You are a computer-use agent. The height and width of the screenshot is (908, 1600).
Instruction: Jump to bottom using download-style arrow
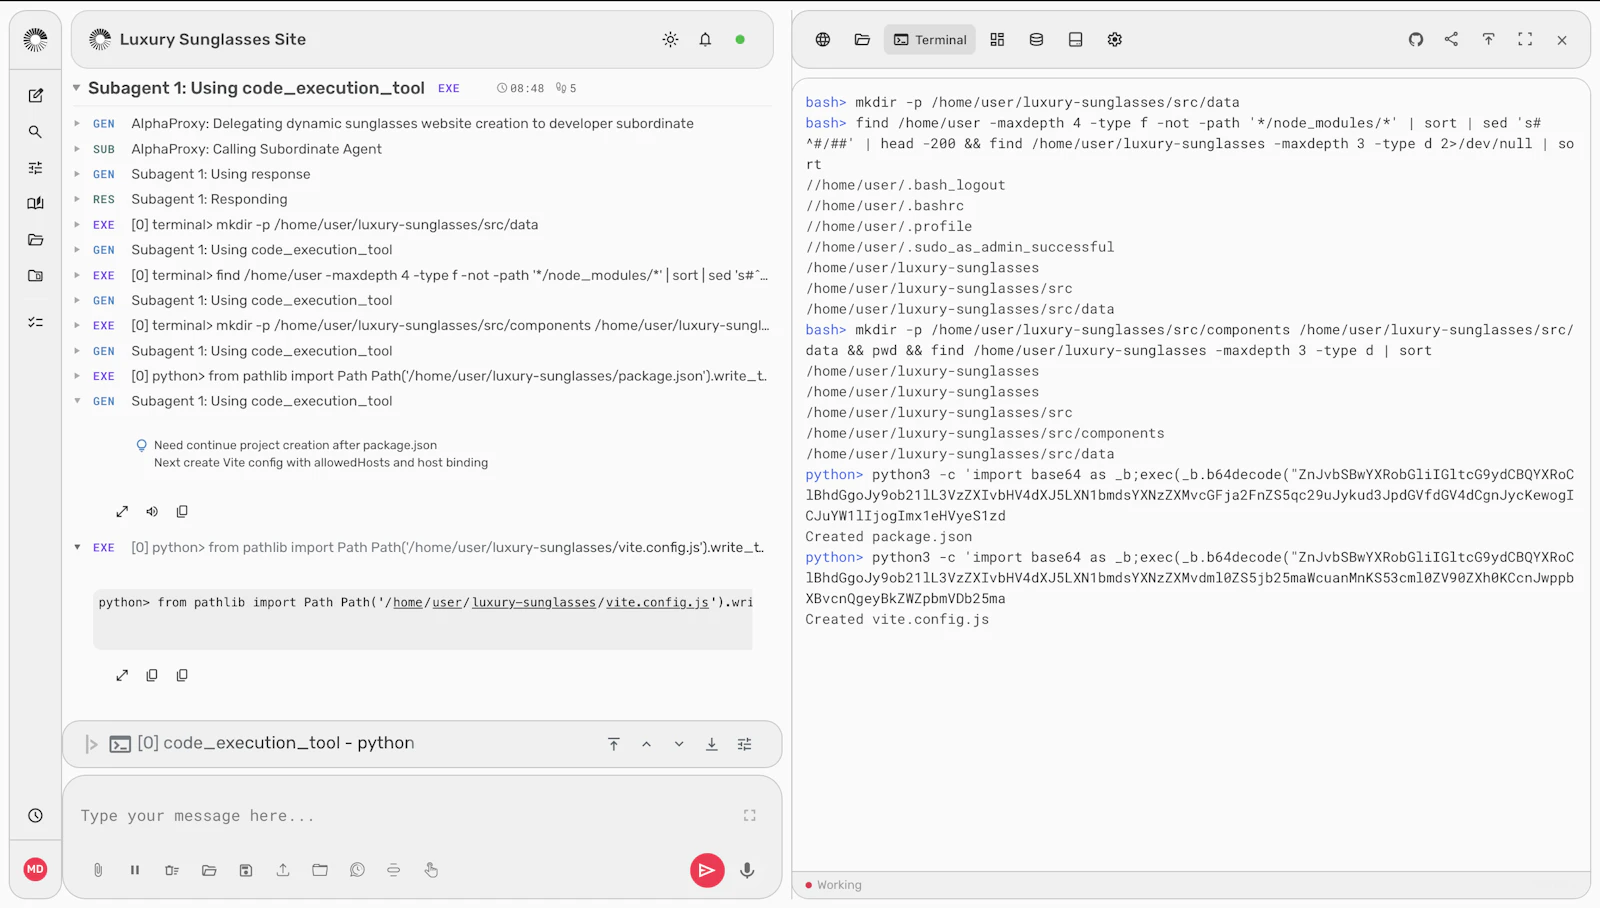pos(712,744)
